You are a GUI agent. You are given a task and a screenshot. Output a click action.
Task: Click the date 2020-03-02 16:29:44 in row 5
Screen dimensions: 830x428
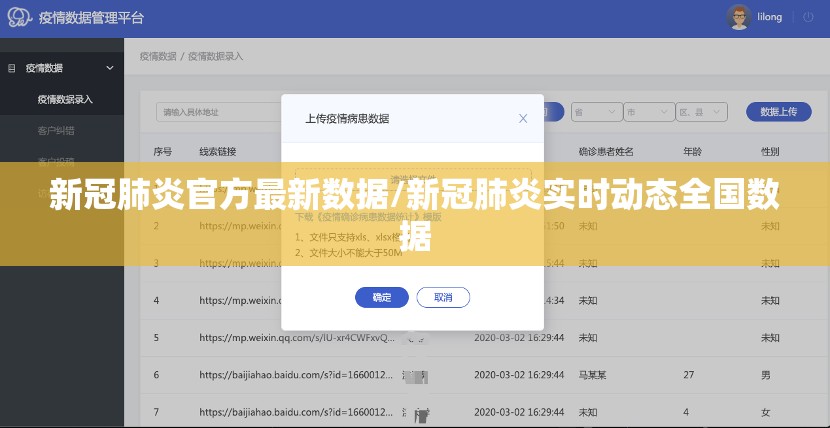pos(519,337)
